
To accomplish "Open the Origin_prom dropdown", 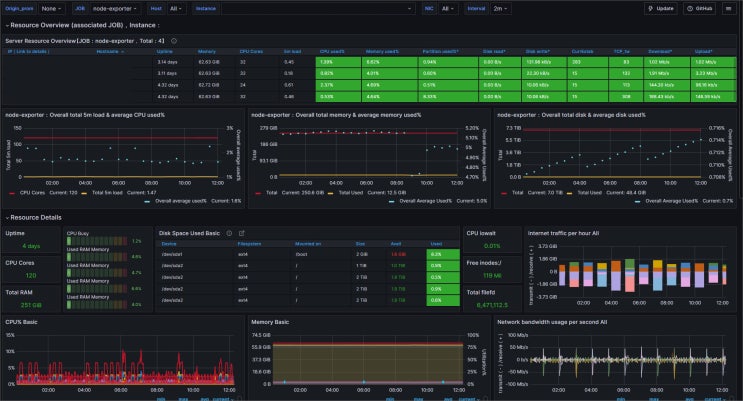I will (x=50, y=8).
